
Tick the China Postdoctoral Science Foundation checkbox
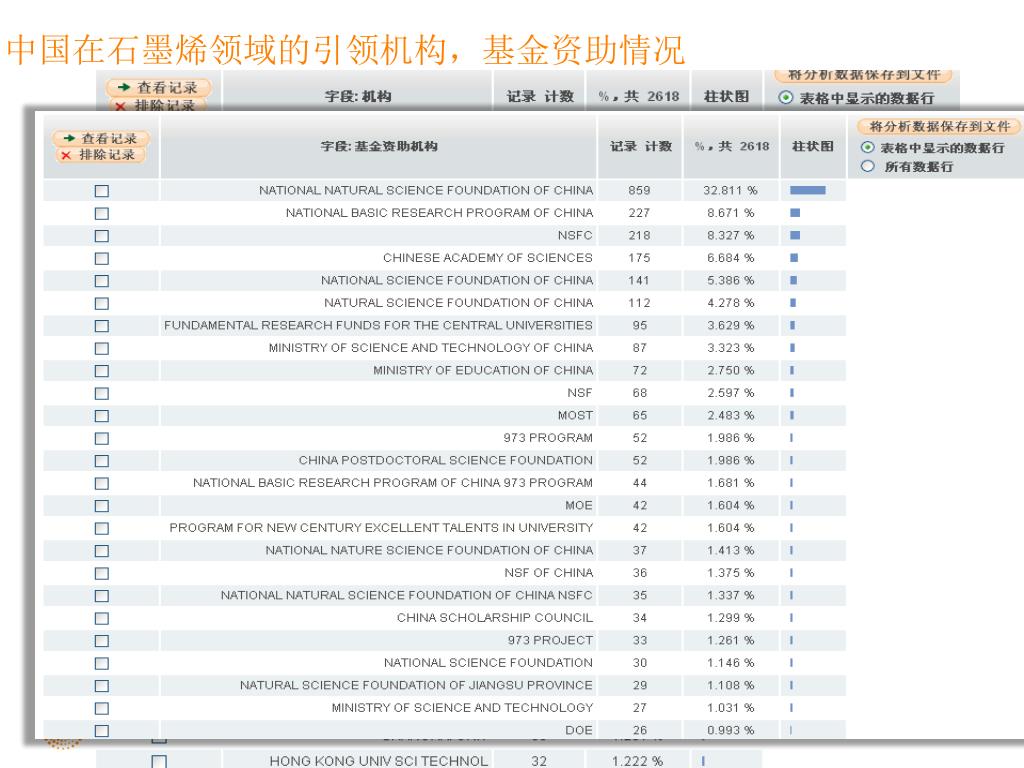pos(101,461)
